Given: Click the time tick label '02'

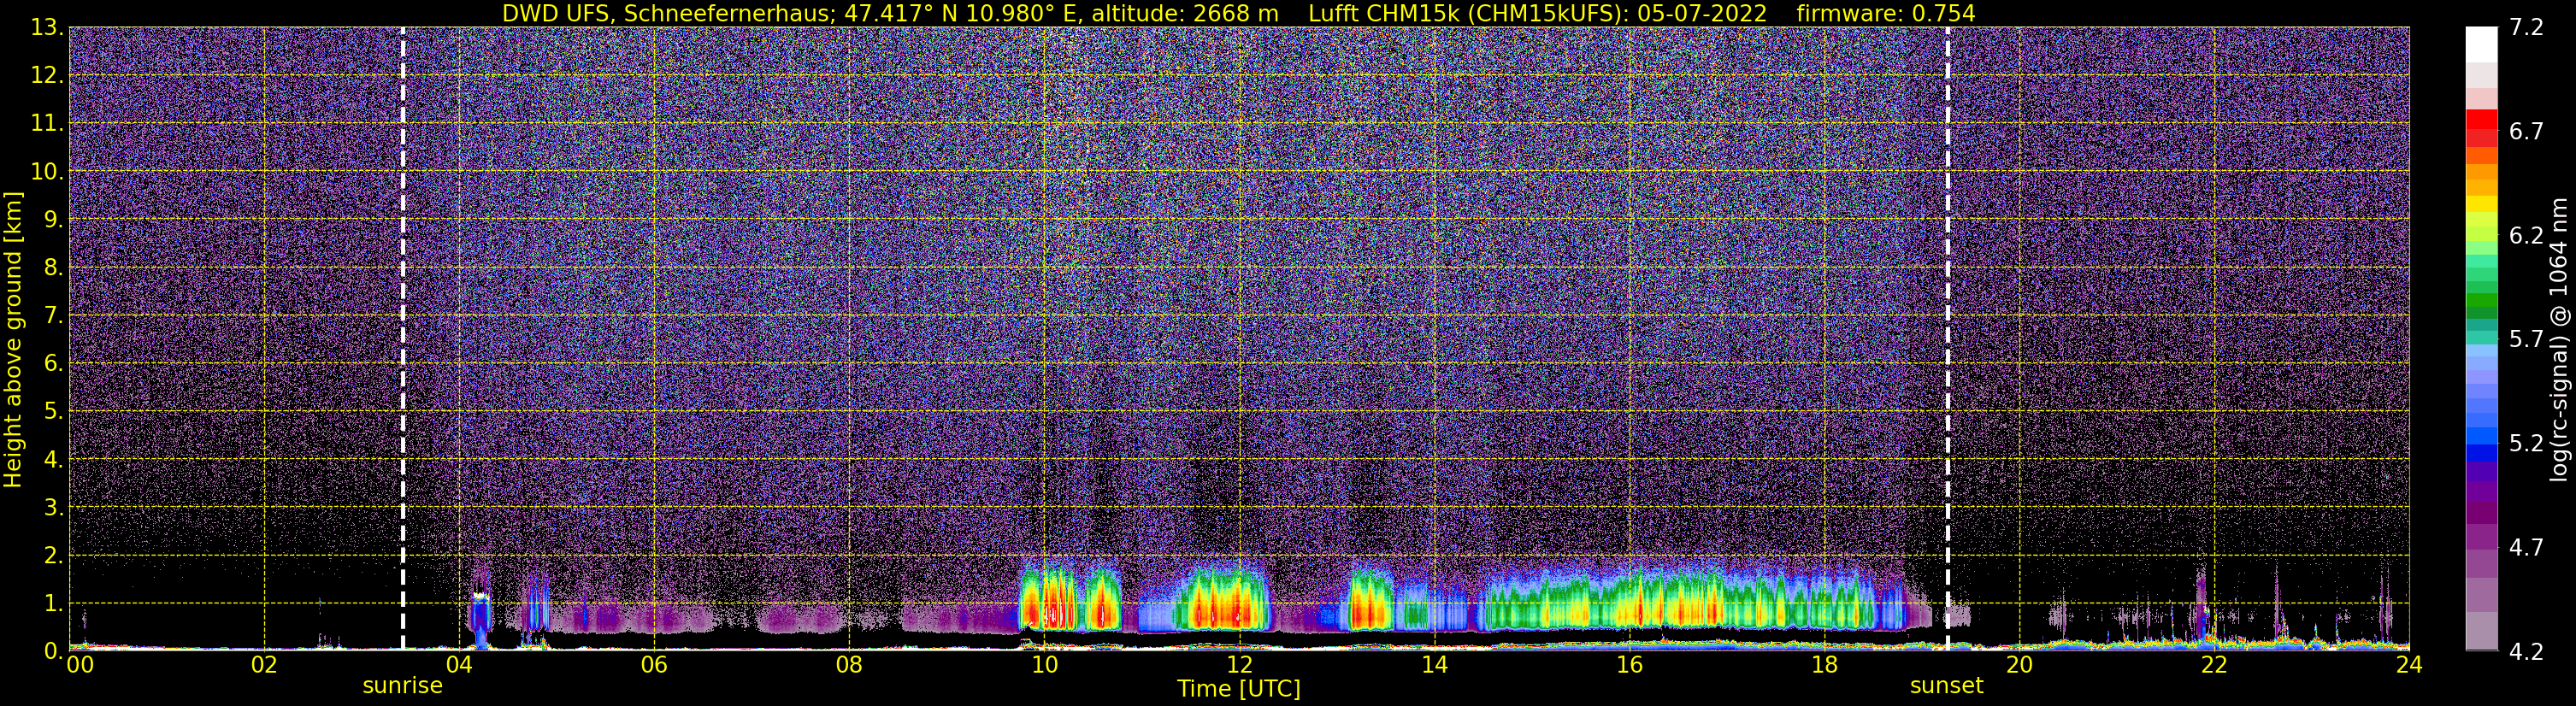Looking at the screenshot, I should (264, 665).
